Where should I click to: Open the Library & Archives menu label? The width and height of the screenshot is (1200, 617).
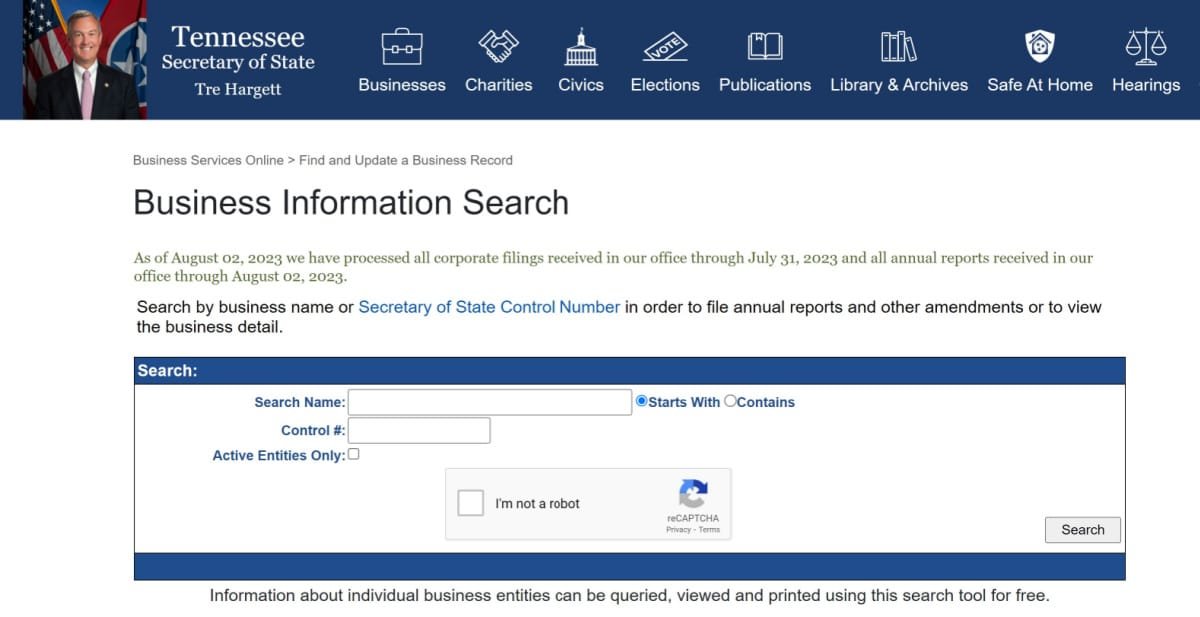click(899, 85)
